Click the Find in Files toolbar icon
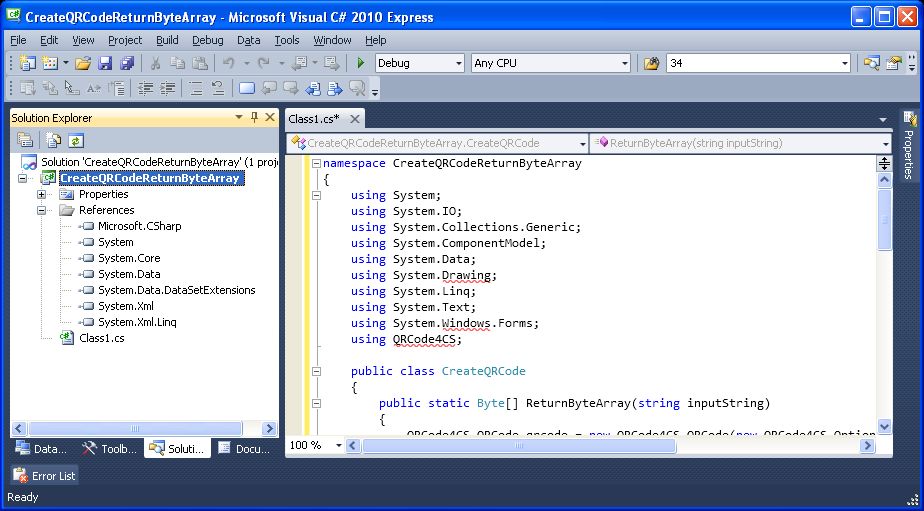The height and width of the screenshot is (511, 924). [x=651, y=63]
